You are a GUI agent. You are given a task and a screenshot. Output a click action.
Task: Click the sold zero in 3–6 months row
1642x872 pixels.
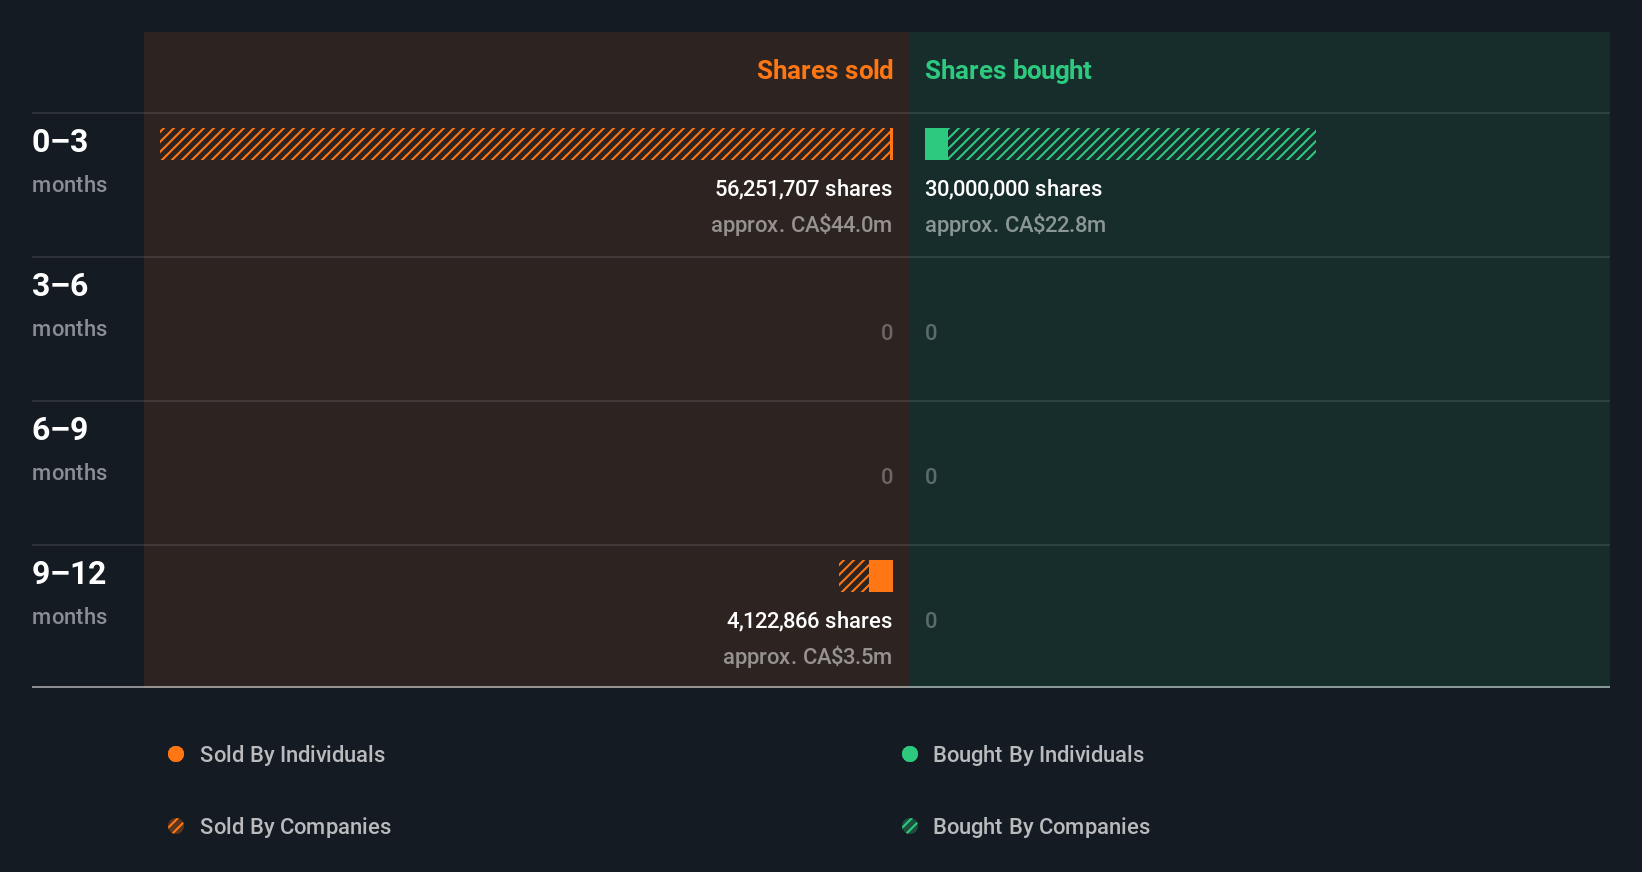point(887,333)
